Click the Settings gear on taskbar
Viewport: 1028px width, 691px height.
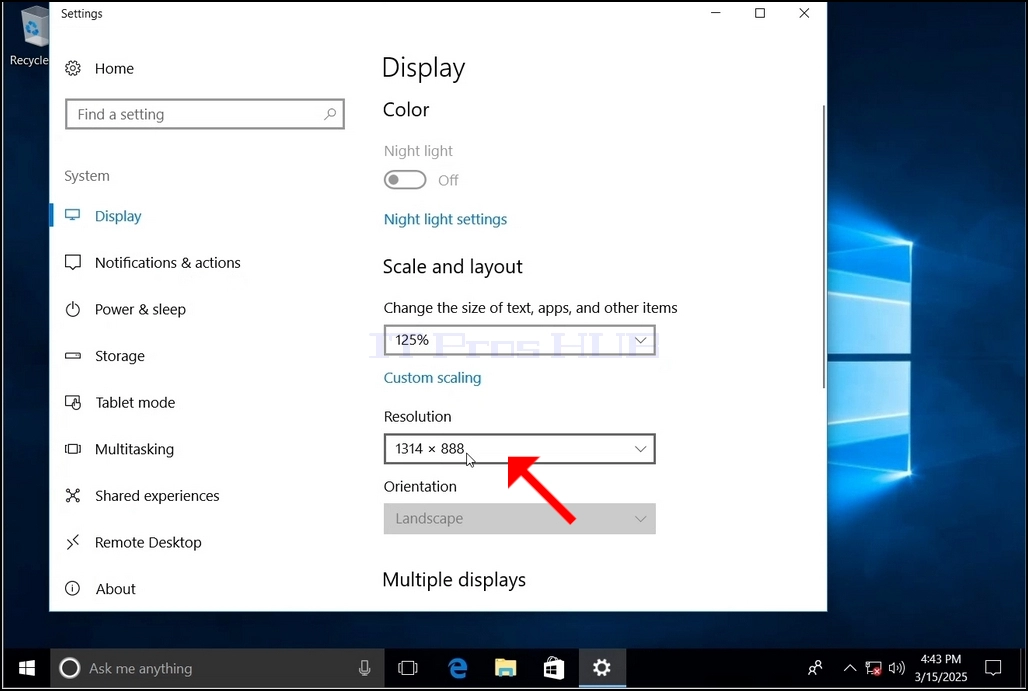pos(602,668)
